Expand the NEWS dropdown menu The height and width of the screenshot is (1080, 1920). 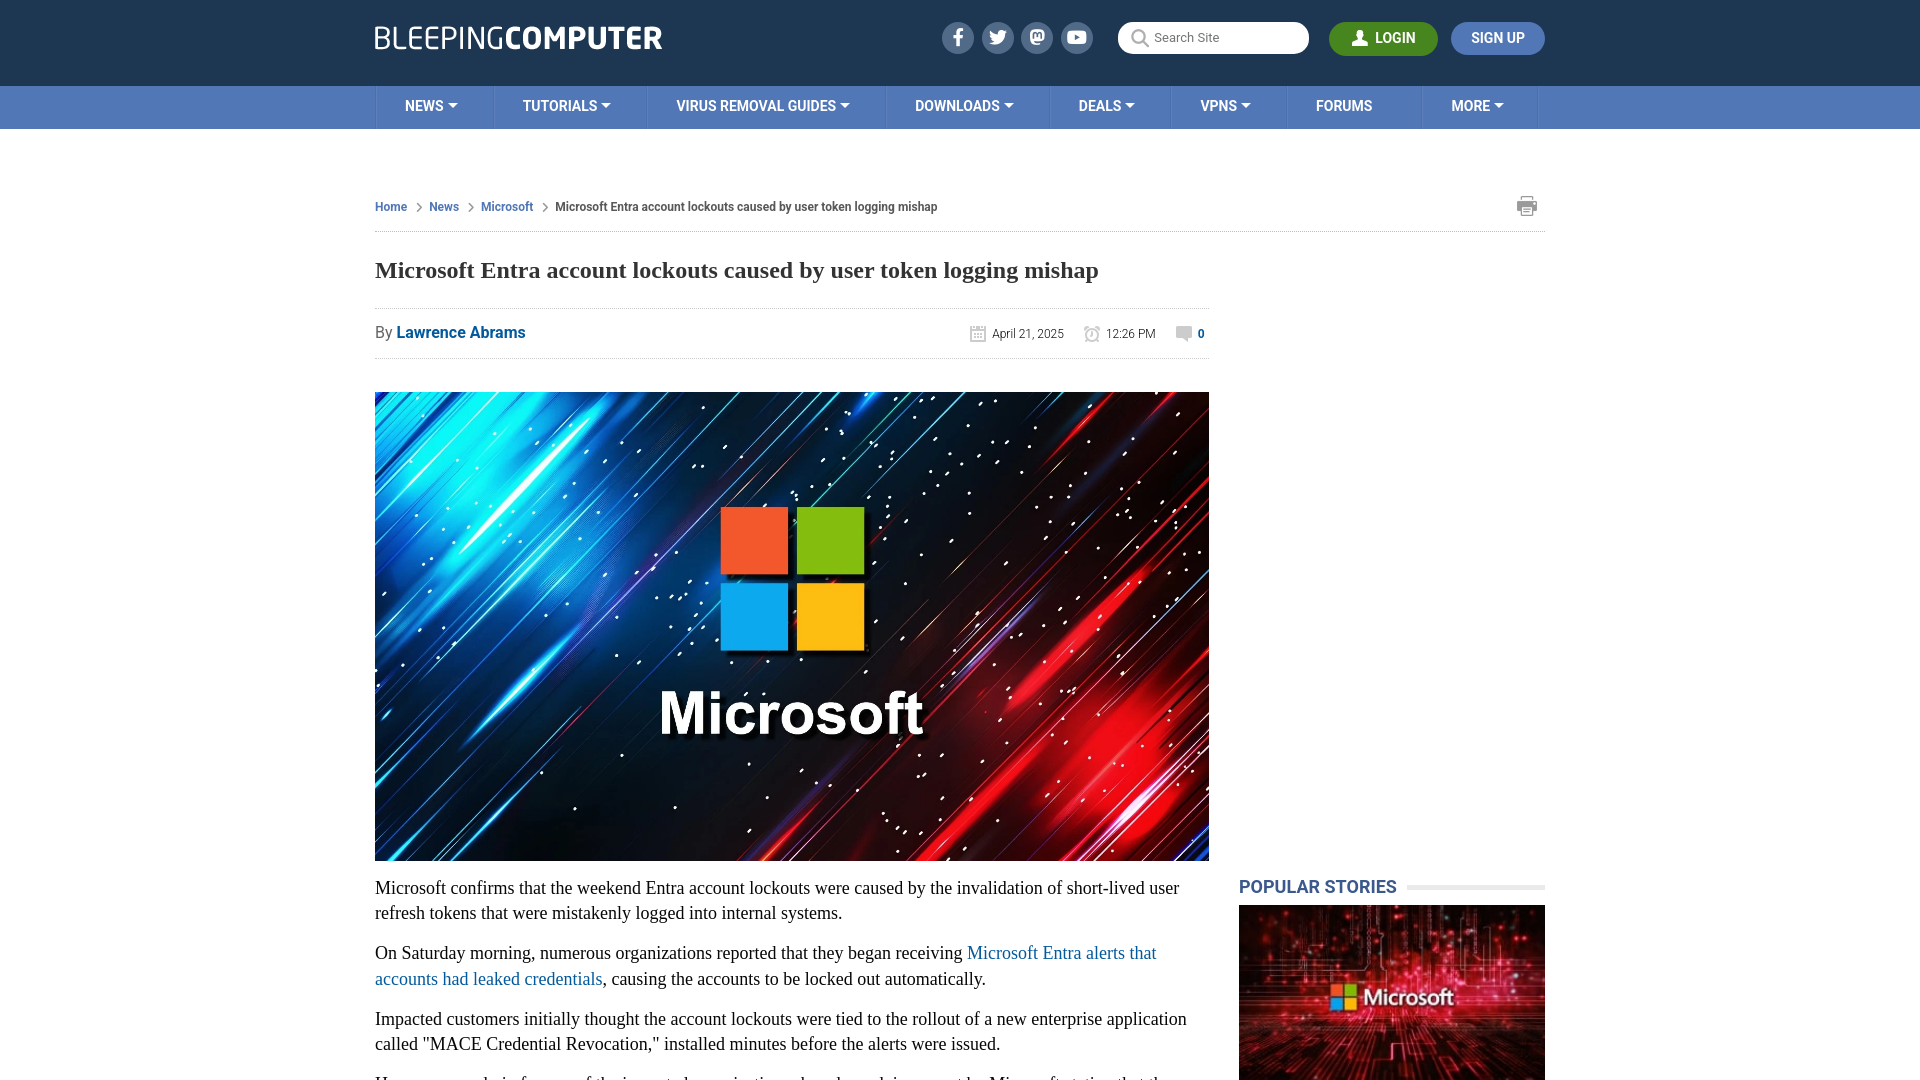[431, 106]
